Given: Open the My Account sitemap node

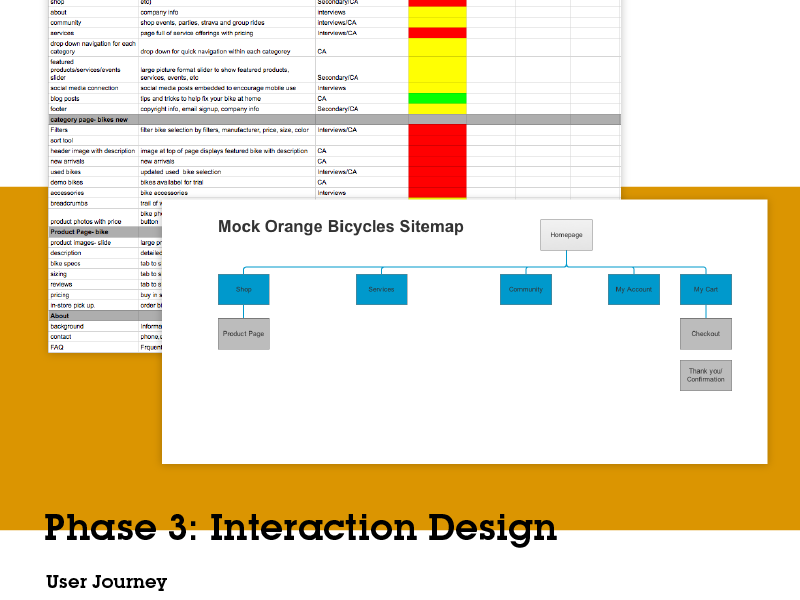Looking at the screenshot, I should [x=634, y=289].
